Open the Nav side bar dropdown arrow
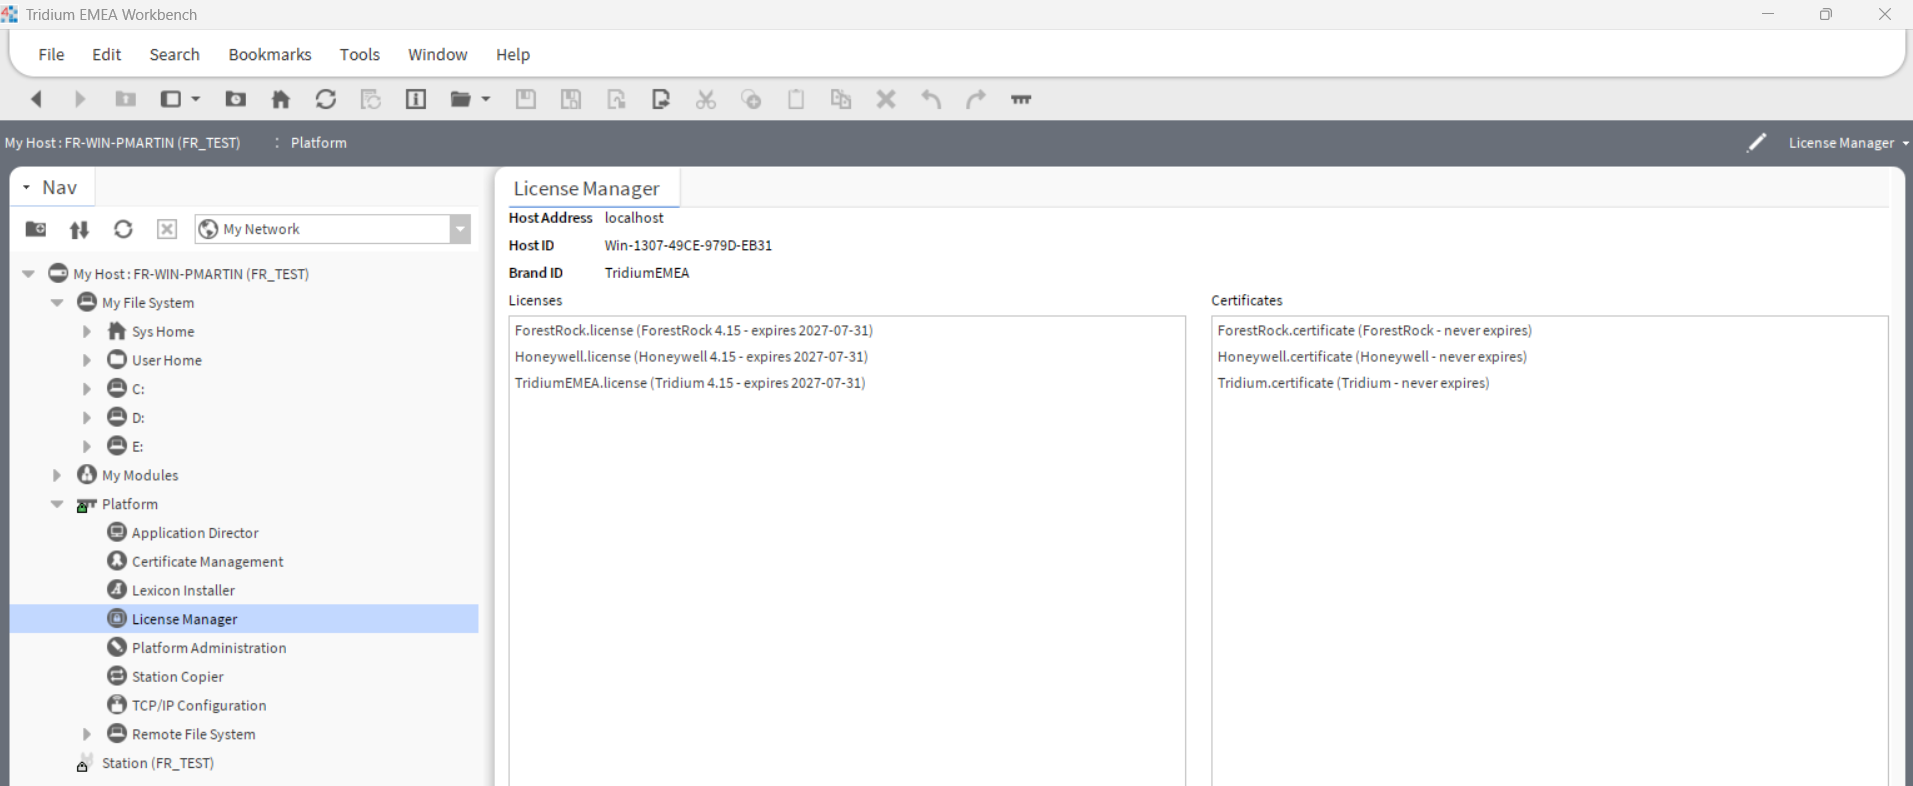1913x786 pixels. tap(27, 188)
